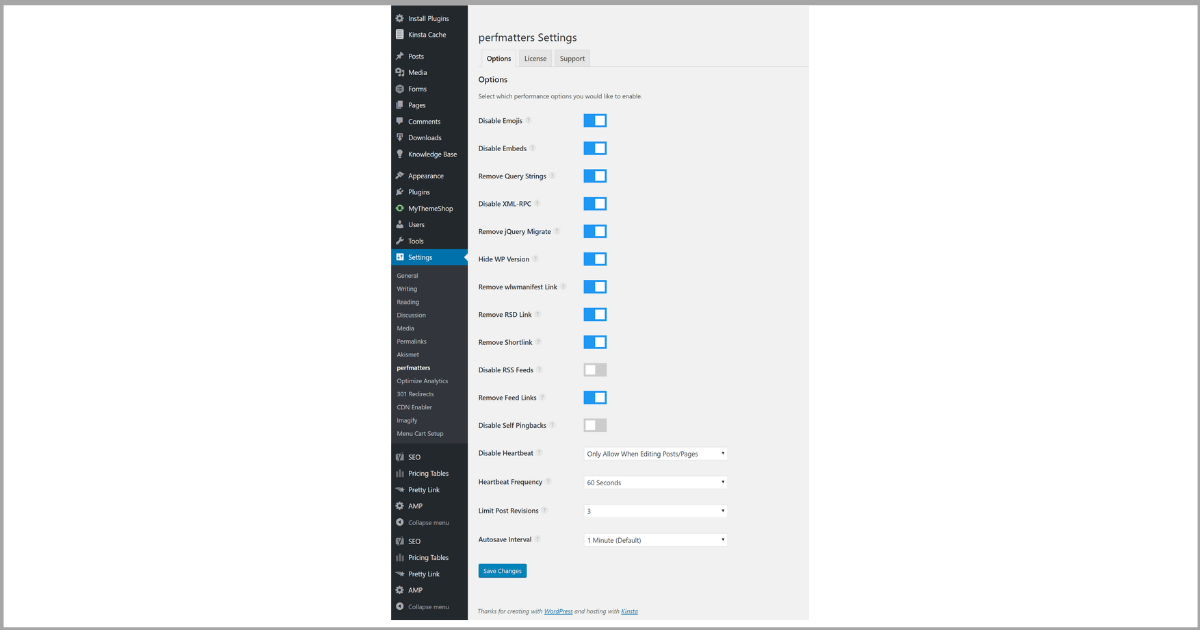Click the Knowledge Base lightbulb icon
The image size is (1200, 630).
tap(400, 154)
